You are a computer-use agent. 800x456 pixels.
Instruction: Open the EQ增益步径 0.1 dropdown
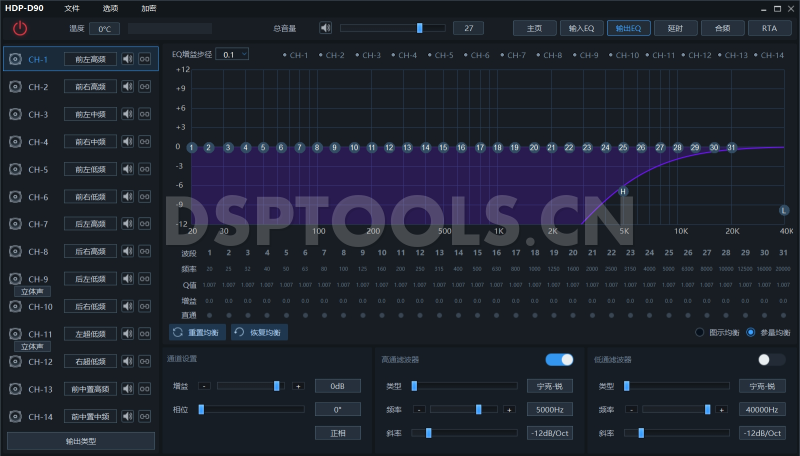pos(233,54)
